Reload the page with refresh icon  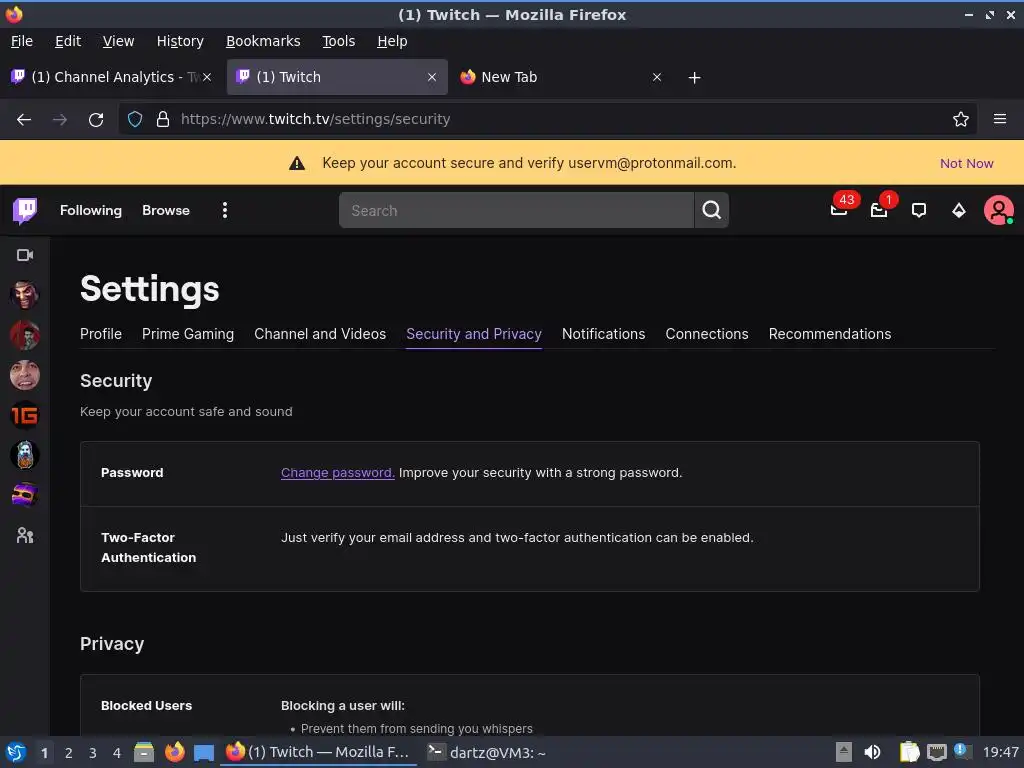(x=96, y=120)
